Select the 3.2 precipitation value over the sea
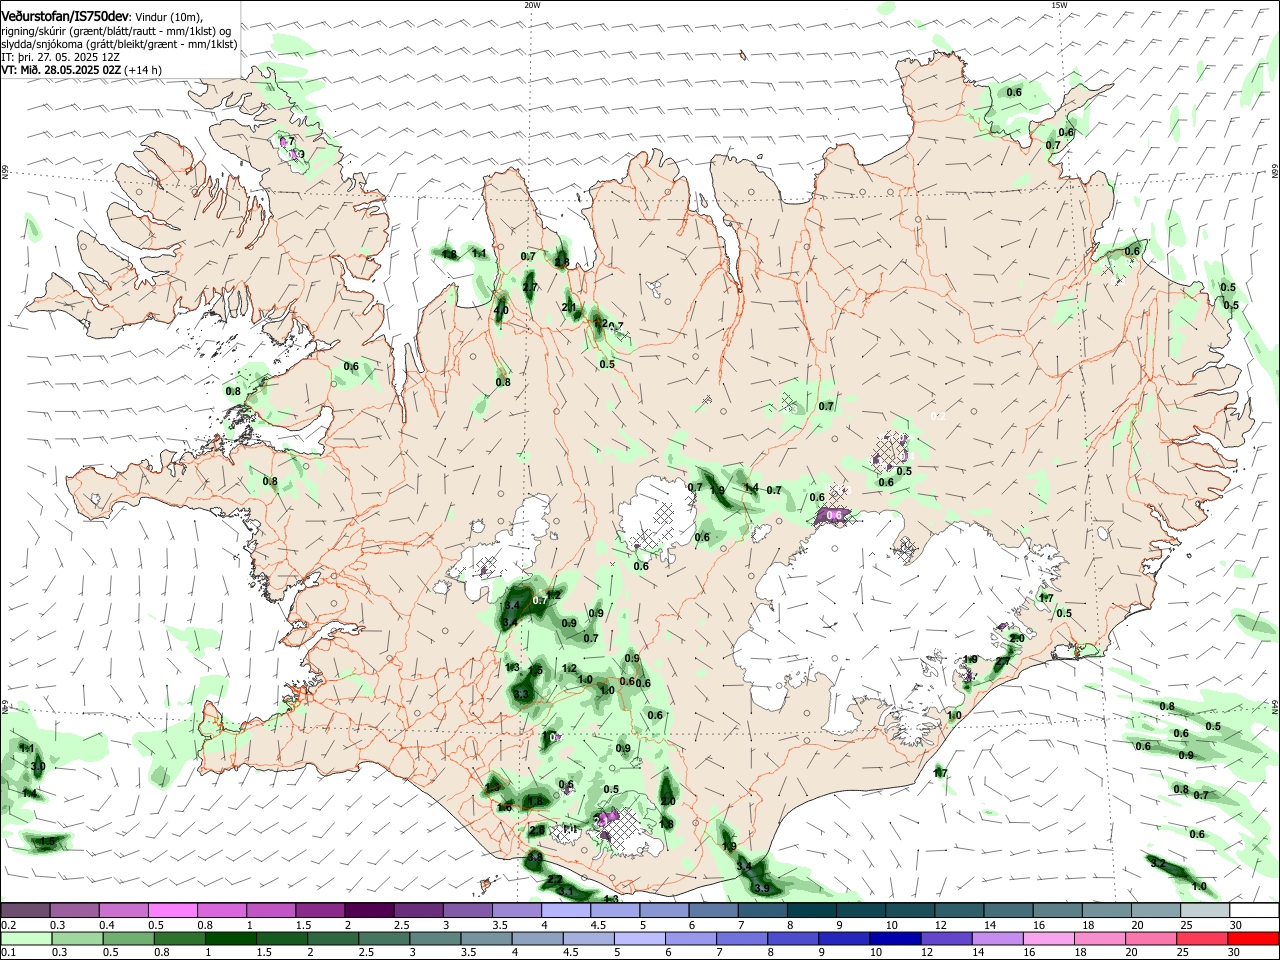 1158,863
